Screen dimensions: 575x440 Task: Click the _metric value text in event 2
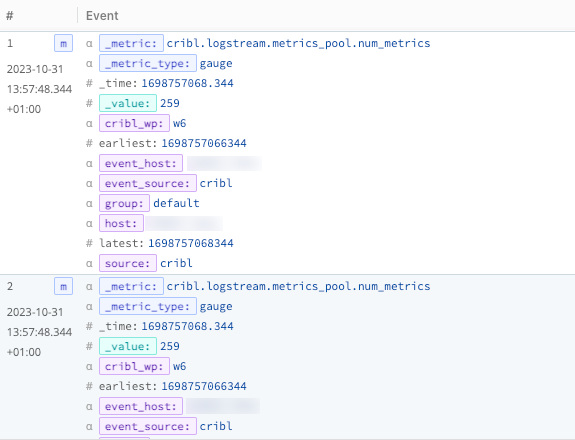point(298,286)
